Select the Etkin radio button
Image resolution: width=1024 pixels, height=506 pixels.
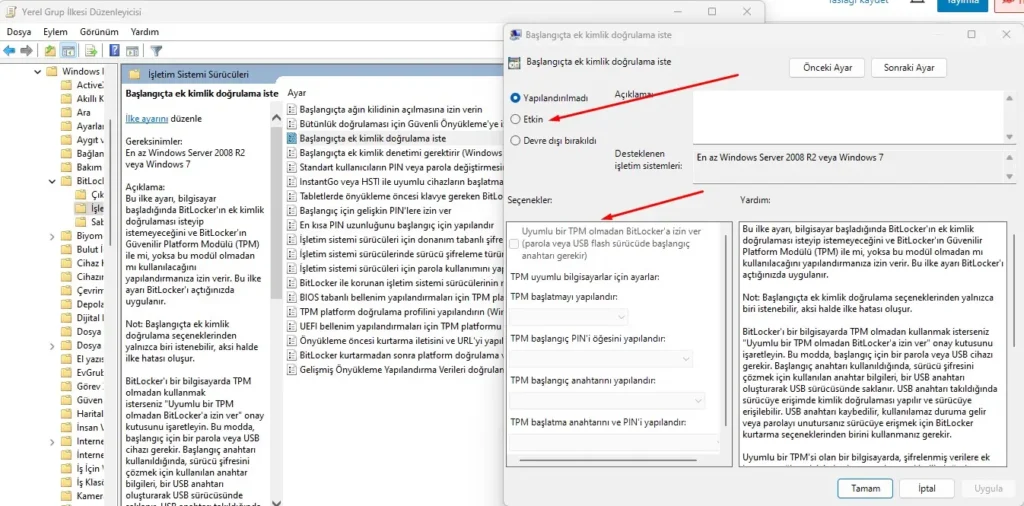pyautogui.click(x=515, y=119)
